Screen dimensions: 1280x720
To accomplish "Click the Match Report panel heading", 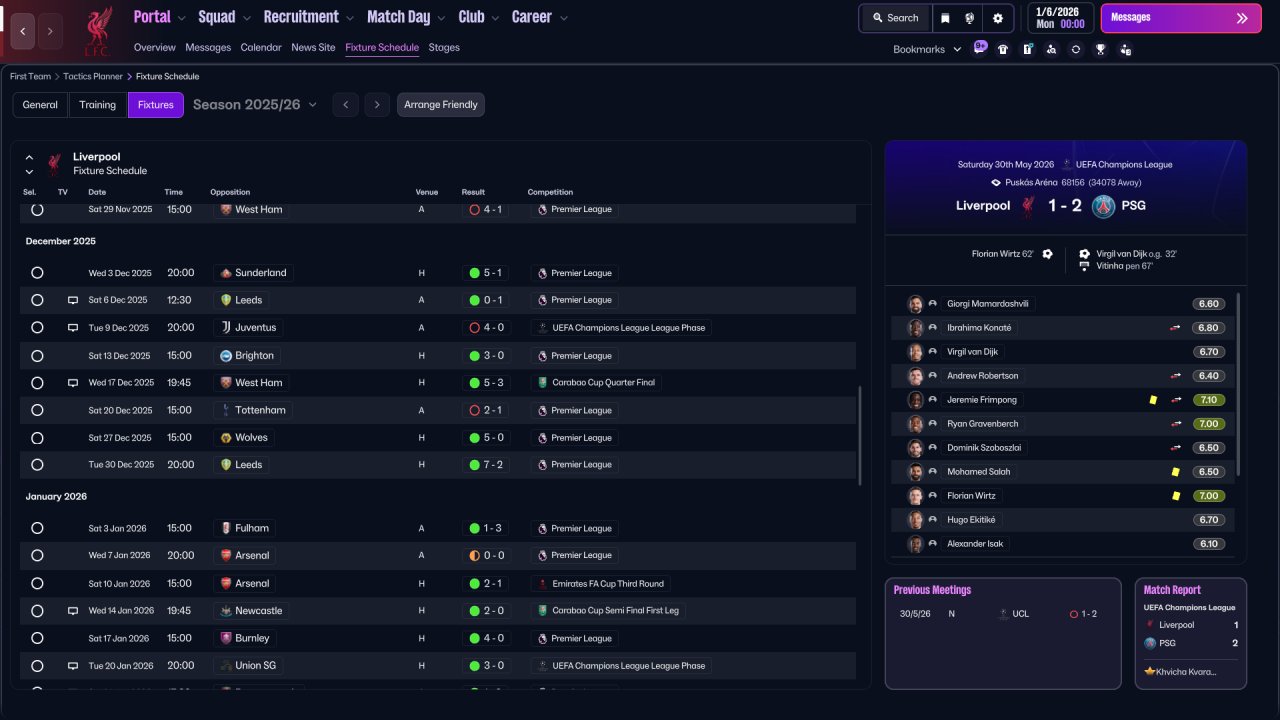I will coord(1172,590).
